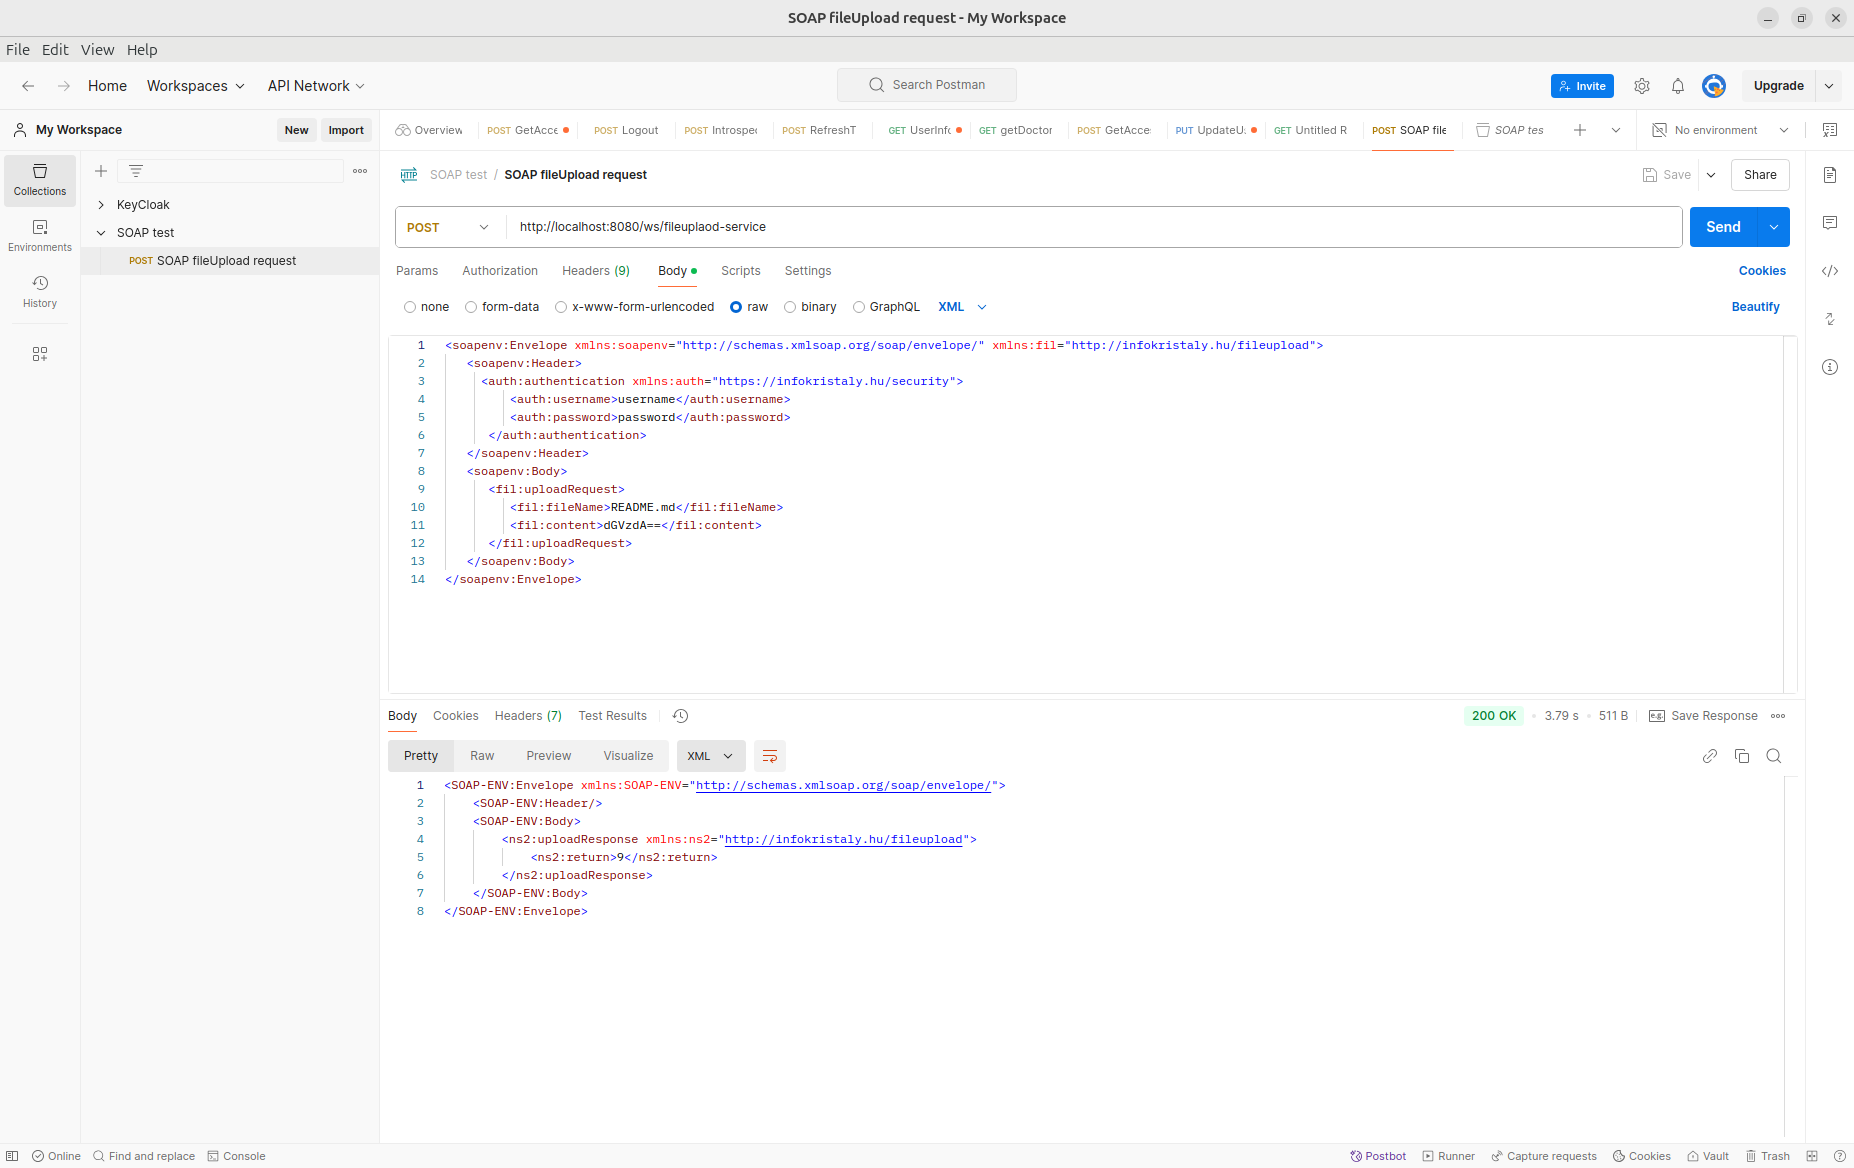This screenshot has height=1168, width=1854.
Task: Open collections view more actions ellipsis
Action: (x=360, y=171)
